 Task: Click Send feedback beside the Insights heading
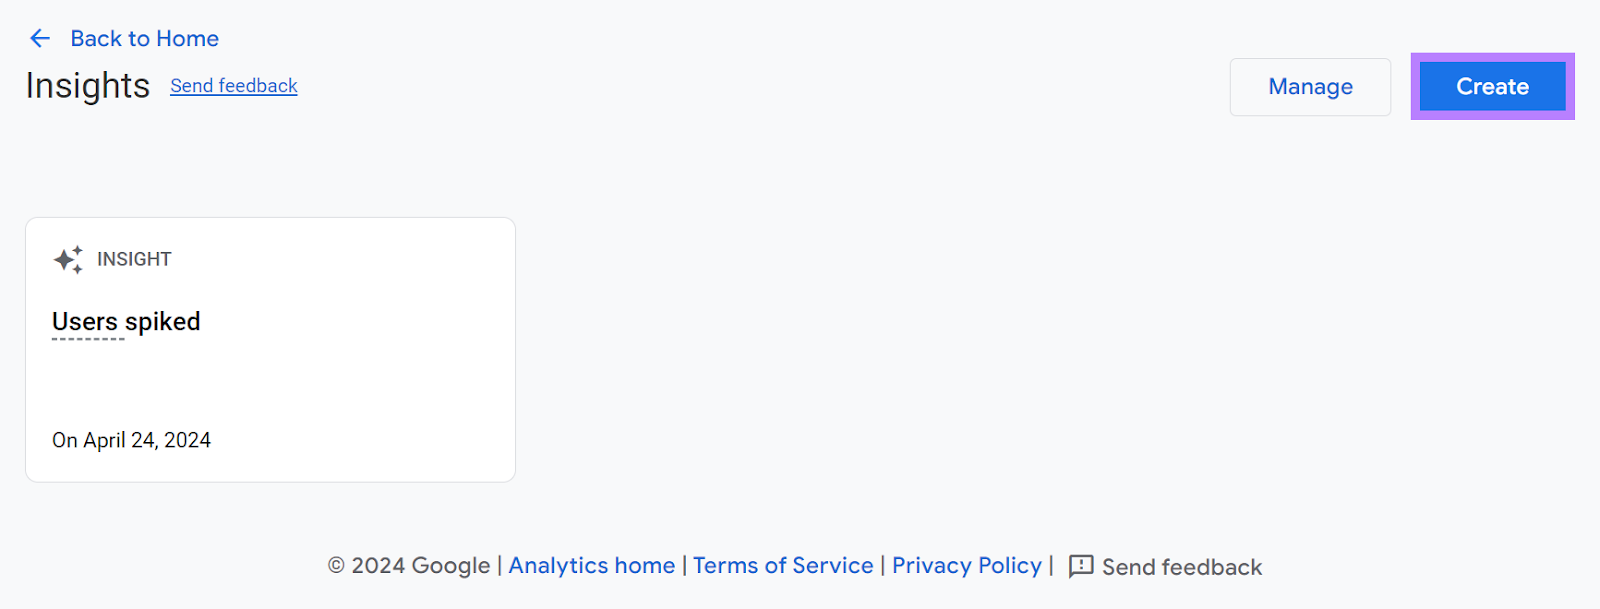tap(233, 86)
